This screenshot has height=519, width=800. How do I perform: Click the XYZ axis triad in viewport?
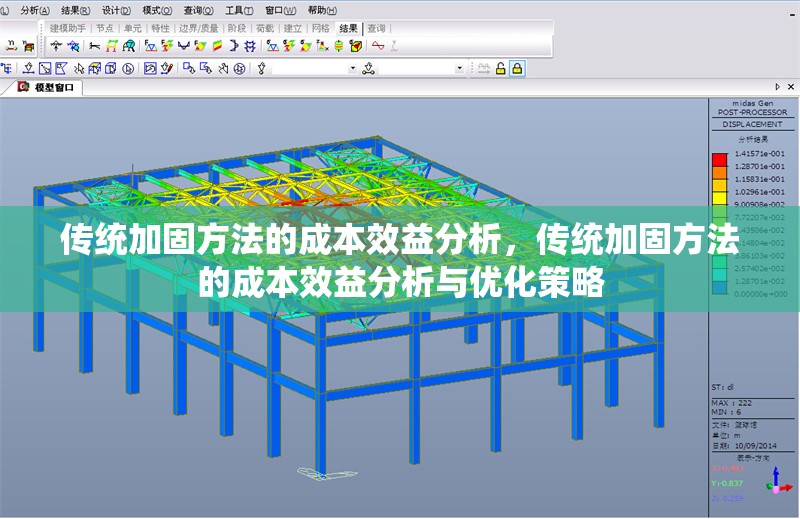tap(776, 482)
